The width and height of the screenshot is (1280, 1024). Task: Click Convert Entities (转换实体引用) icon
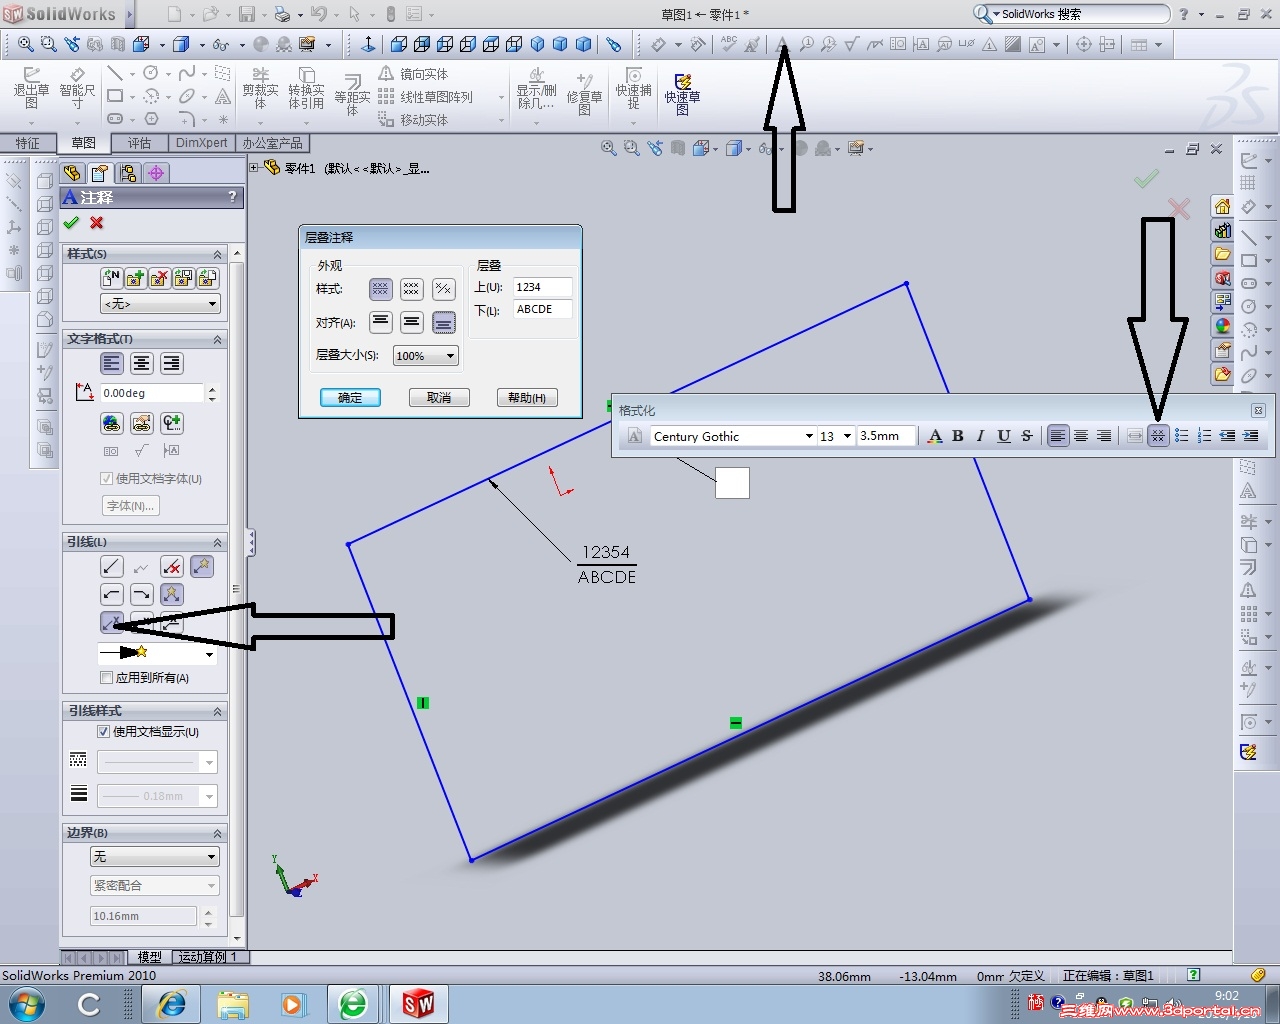tap(306, 88)
